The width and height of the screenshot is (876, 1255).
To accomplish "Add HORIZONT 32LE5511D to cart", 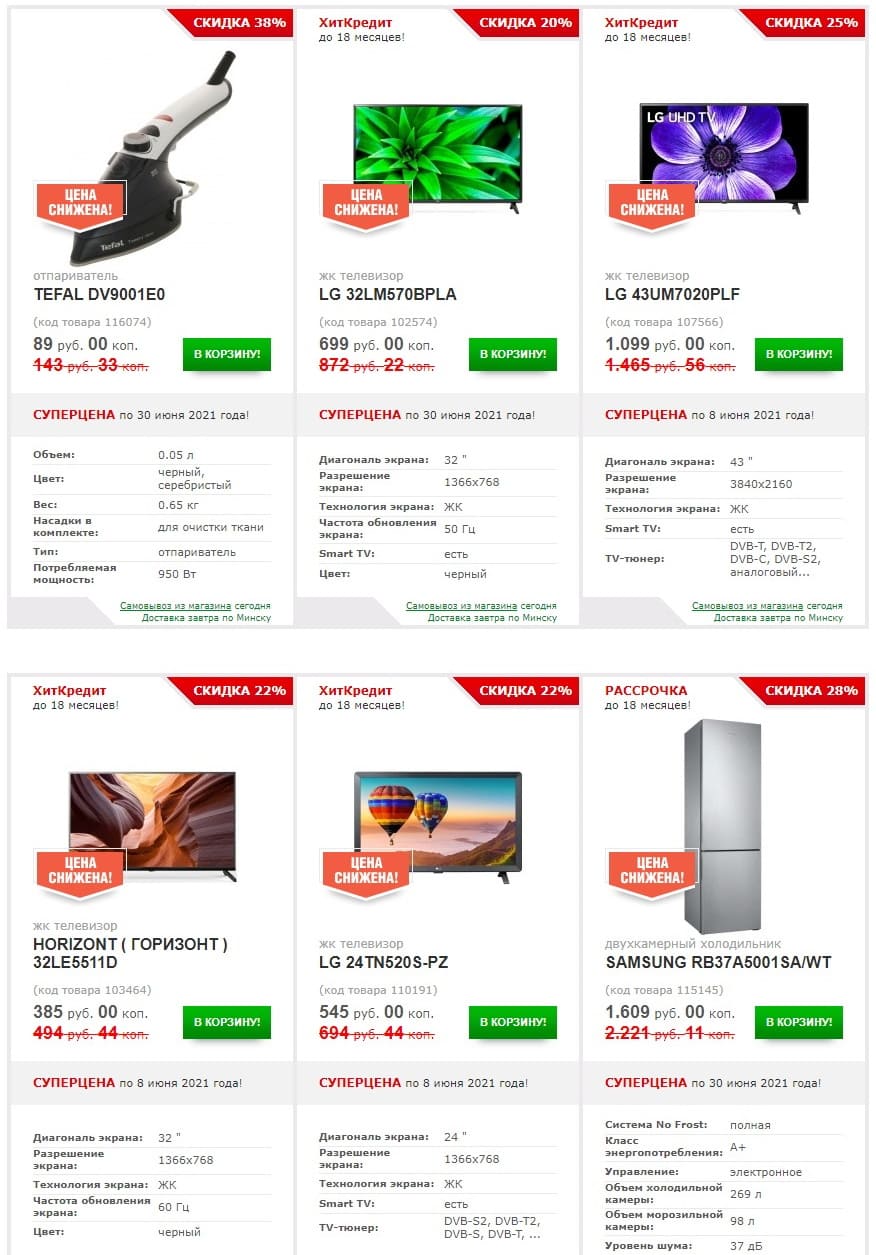I will tap(227, 1022).
